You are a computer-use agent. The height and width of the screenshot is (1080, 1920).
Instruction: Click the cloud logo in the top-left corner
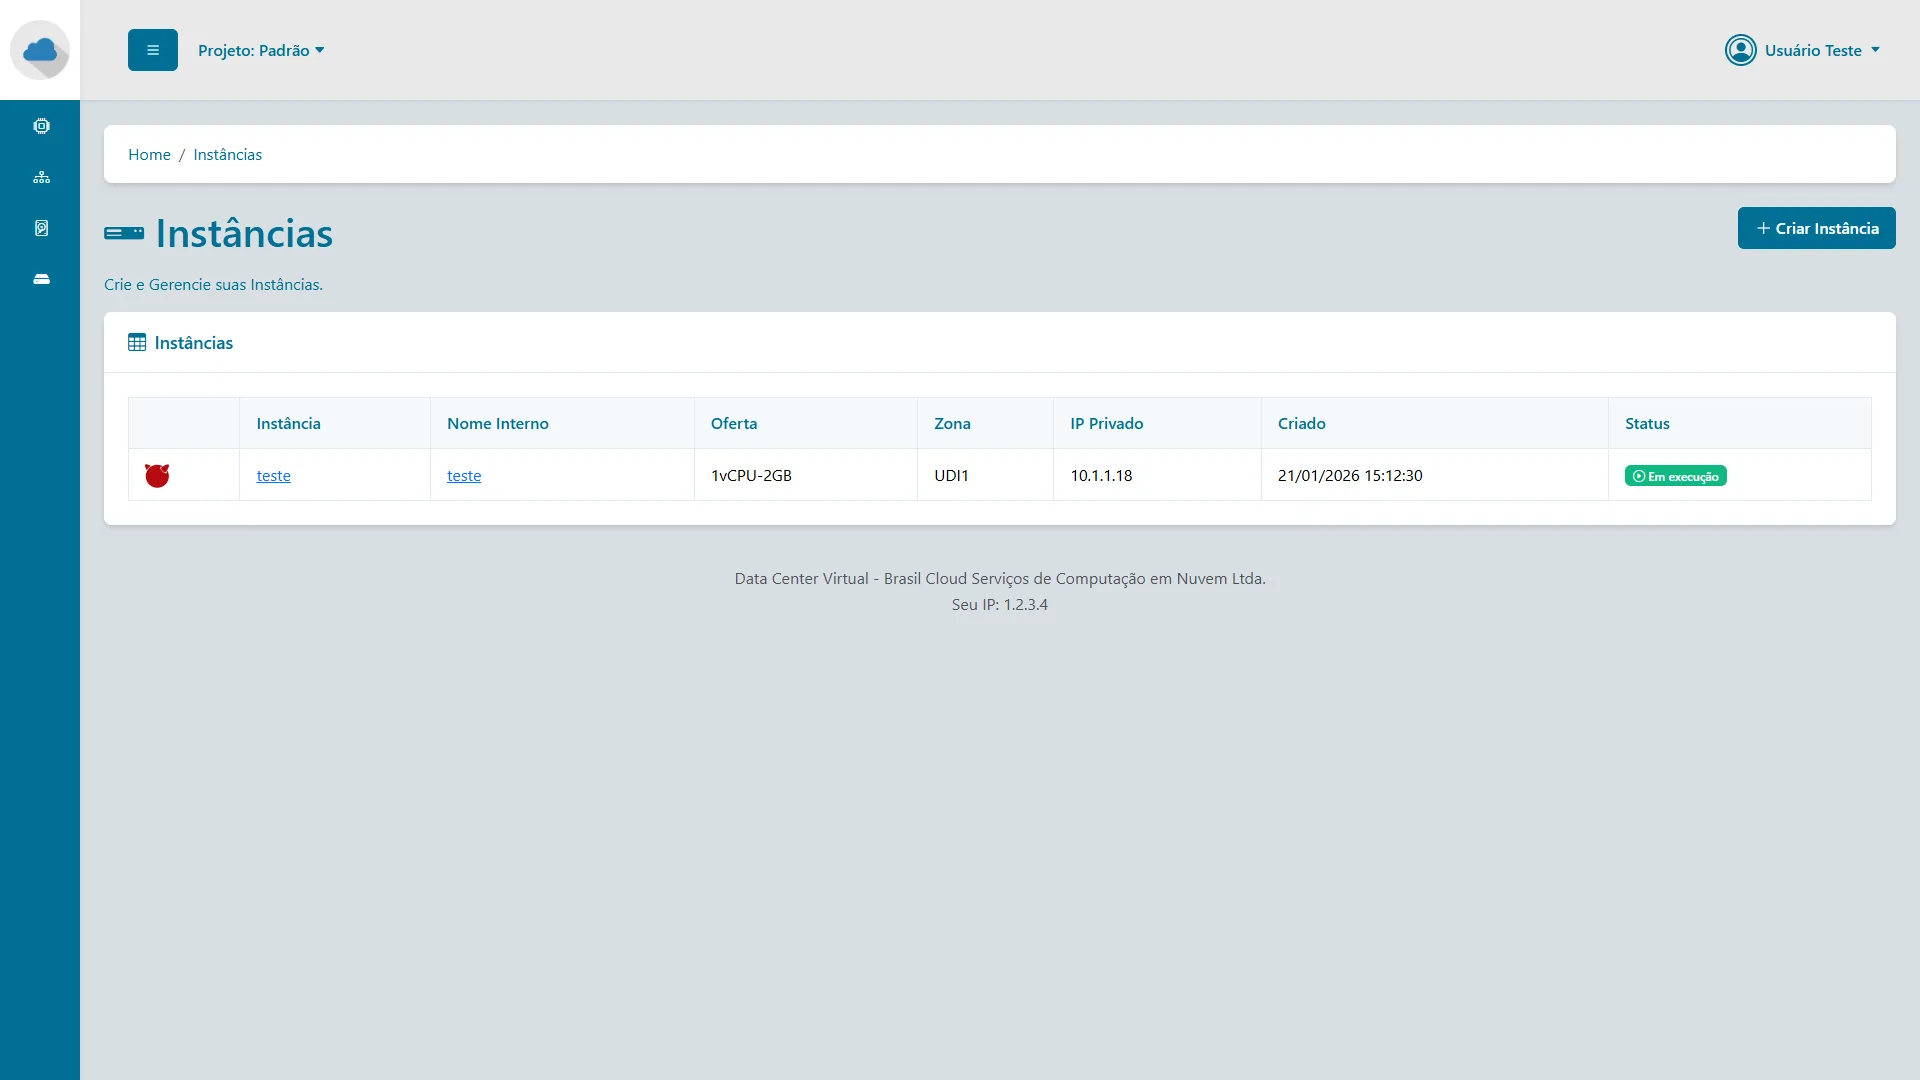[x=40, y=49]
